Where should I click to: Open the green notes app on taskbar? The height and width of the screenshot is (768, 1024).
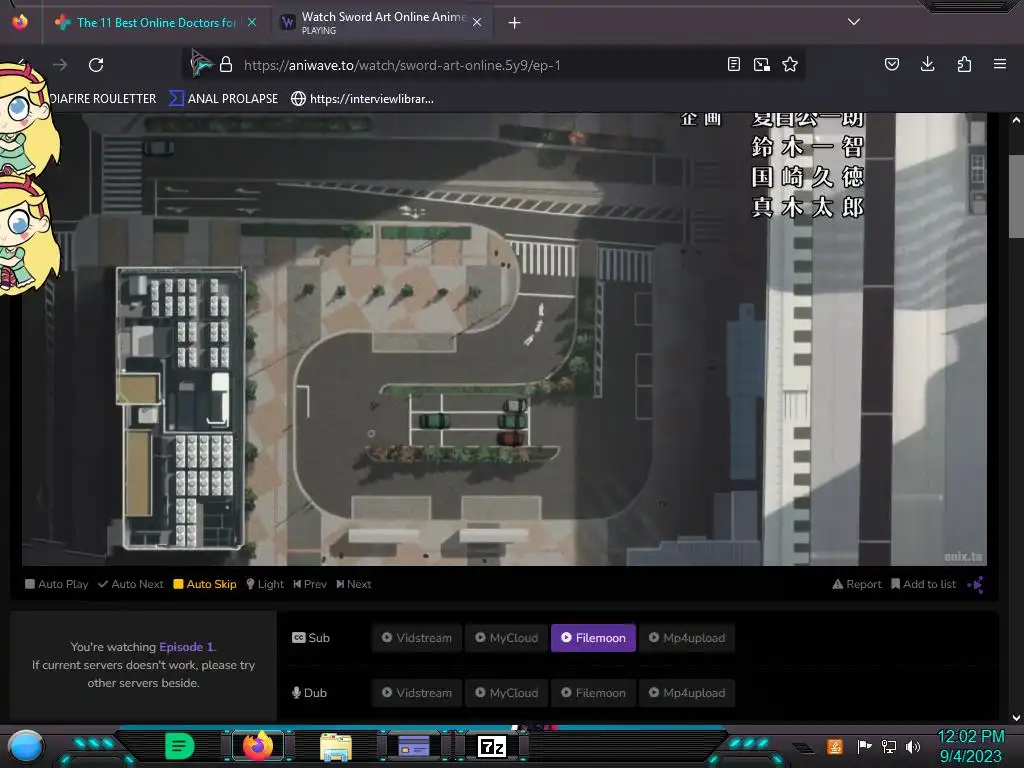click(x=180, y=746)
